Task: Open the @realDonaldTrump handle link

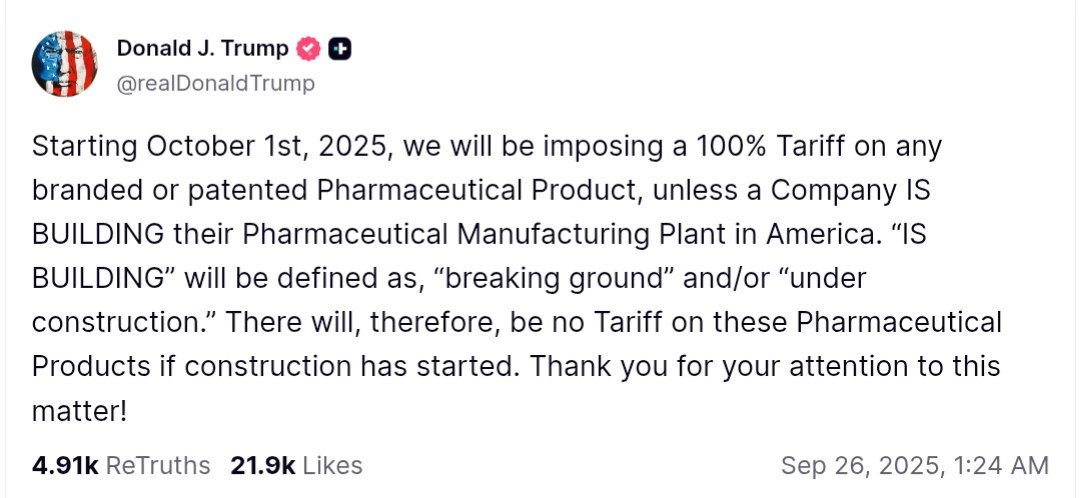Action: pos(216,83)
